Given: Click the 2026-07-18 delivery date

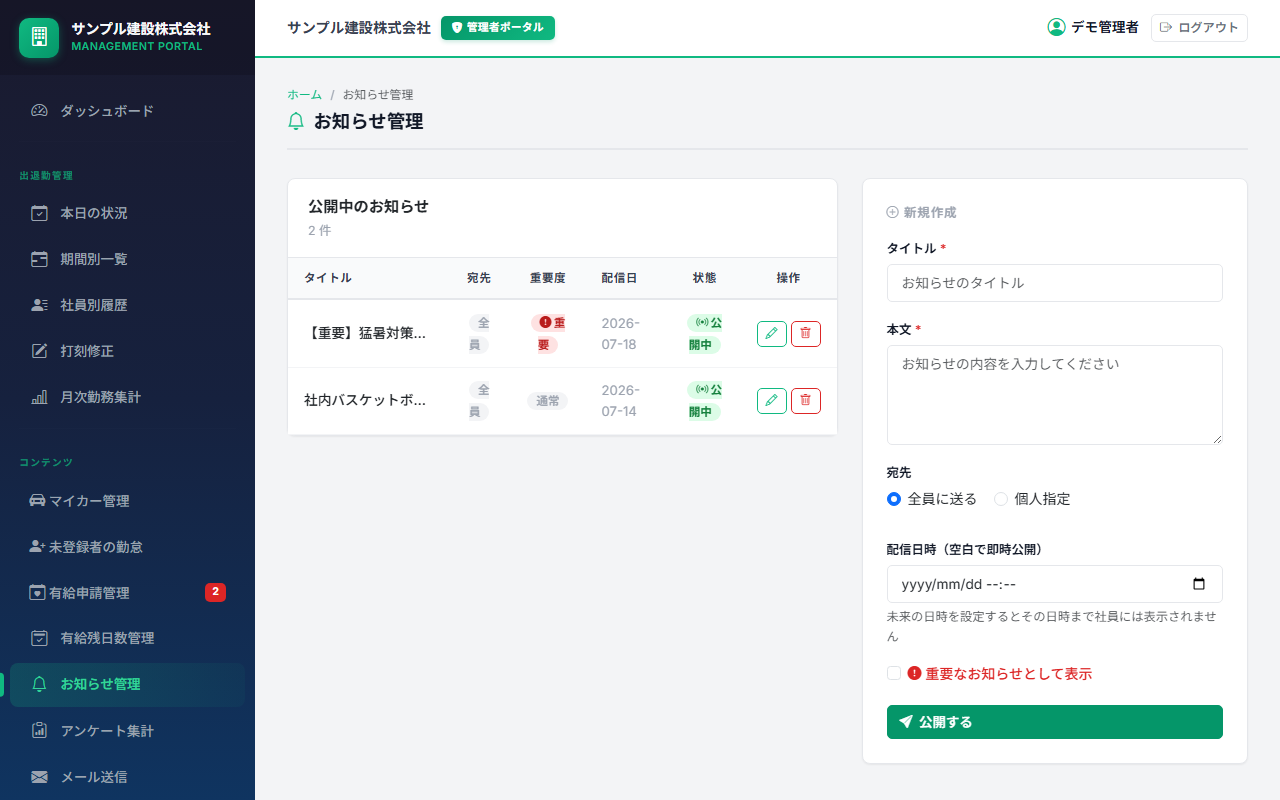Looking at the screenshot, I should click(620, 333).
